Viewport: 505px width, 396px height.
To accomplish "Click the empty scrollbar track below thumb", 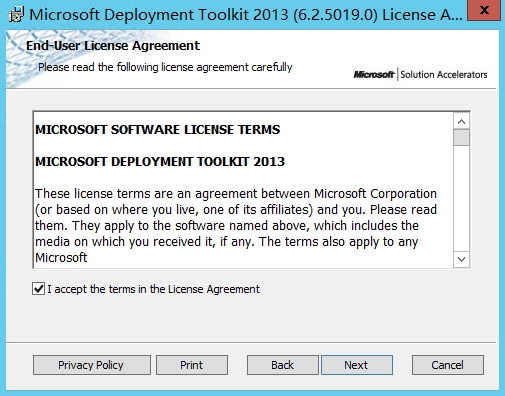I will tap(461, 198).
